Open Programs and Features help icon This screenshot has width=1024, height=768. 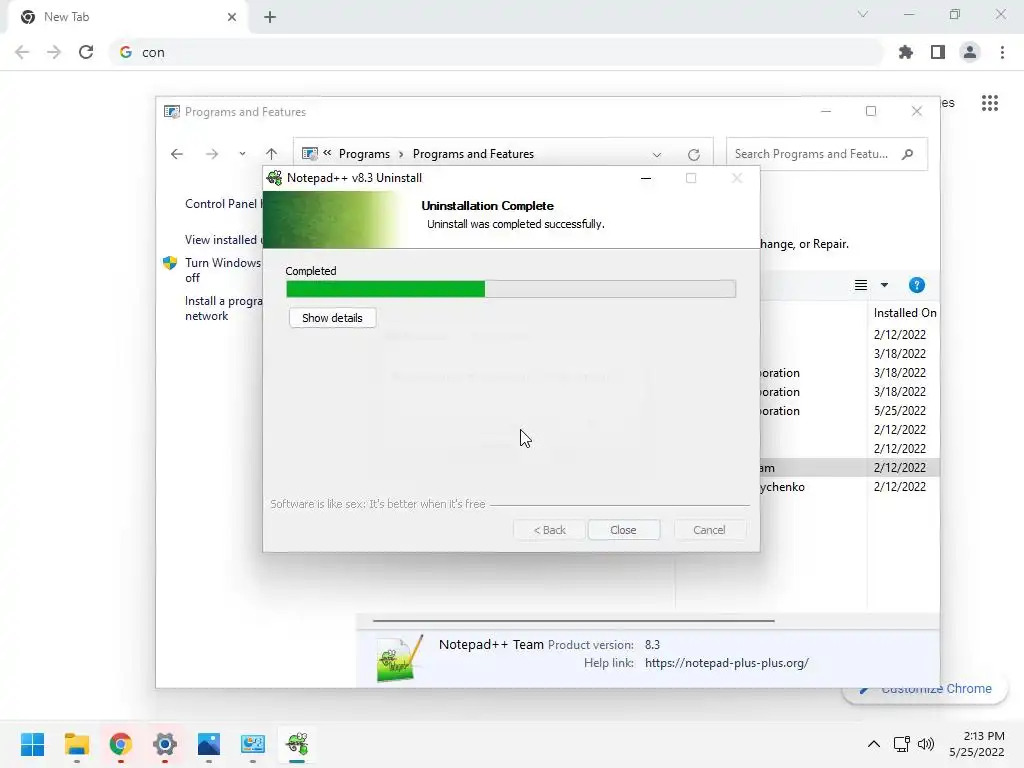click(x=916, y=285)
